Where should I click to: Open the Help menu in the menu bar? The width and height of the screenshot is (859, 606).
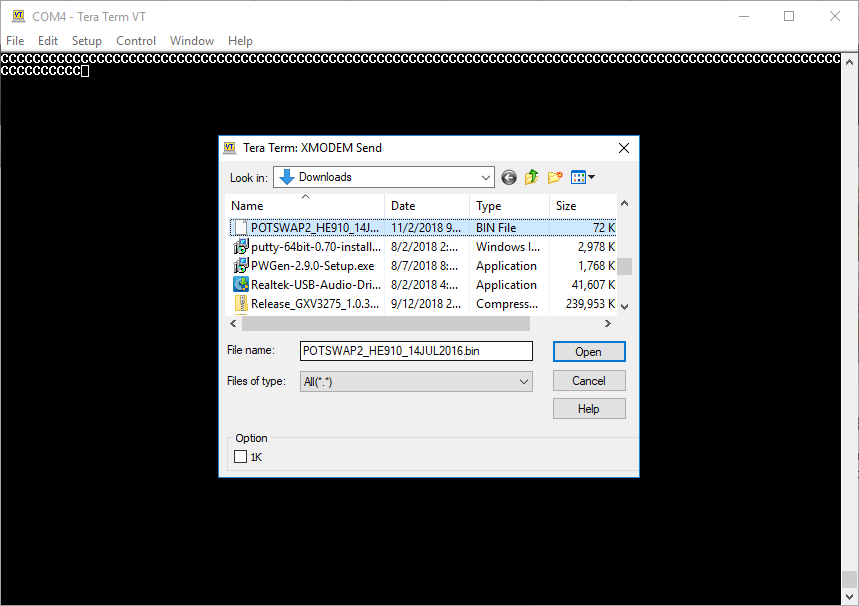[240, 41]
